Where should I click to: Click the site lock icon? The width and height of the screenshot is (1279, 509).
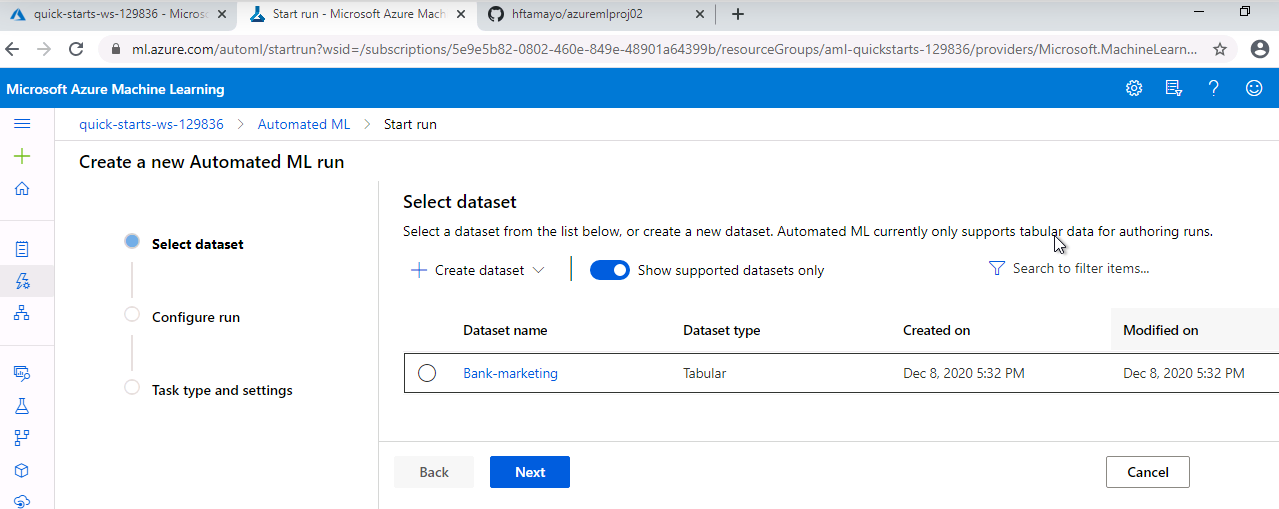click(x=116, y=49)
